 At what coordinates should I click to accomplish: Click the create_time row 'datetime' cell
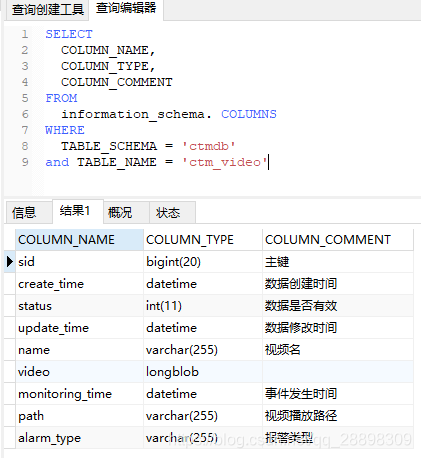(x=203, y=284)
